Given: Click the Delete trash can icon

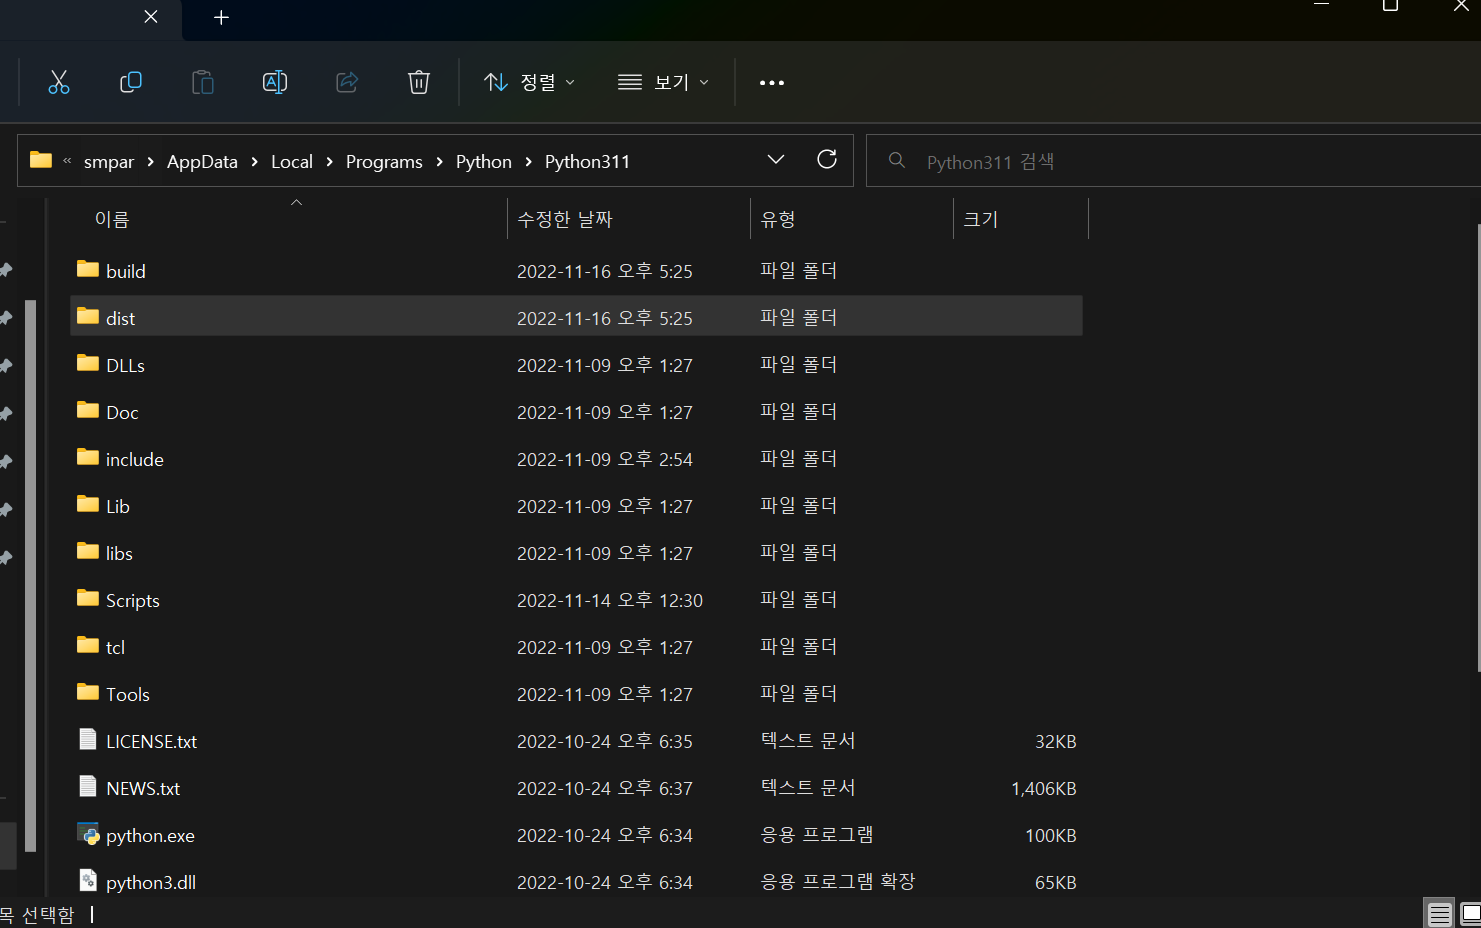Looking at the screenshot, I should coord(419,82).
